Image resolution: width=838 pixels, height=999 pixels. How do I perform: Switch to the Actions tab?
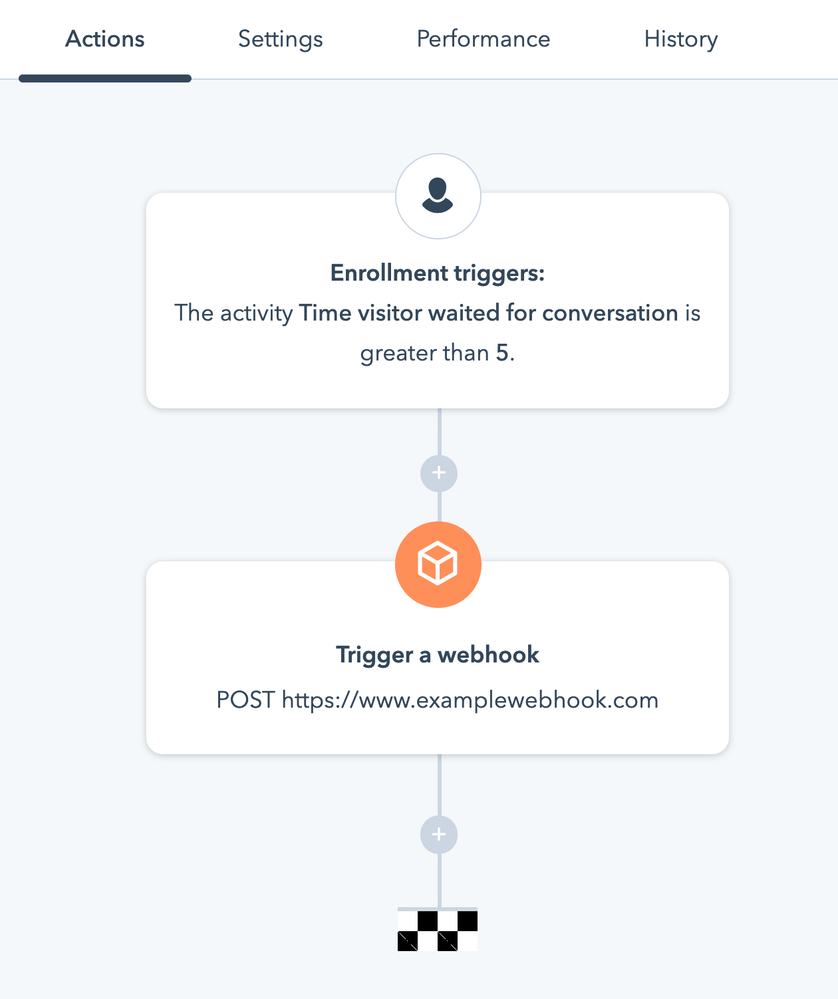pyautogui.click(x=105, y=40)
